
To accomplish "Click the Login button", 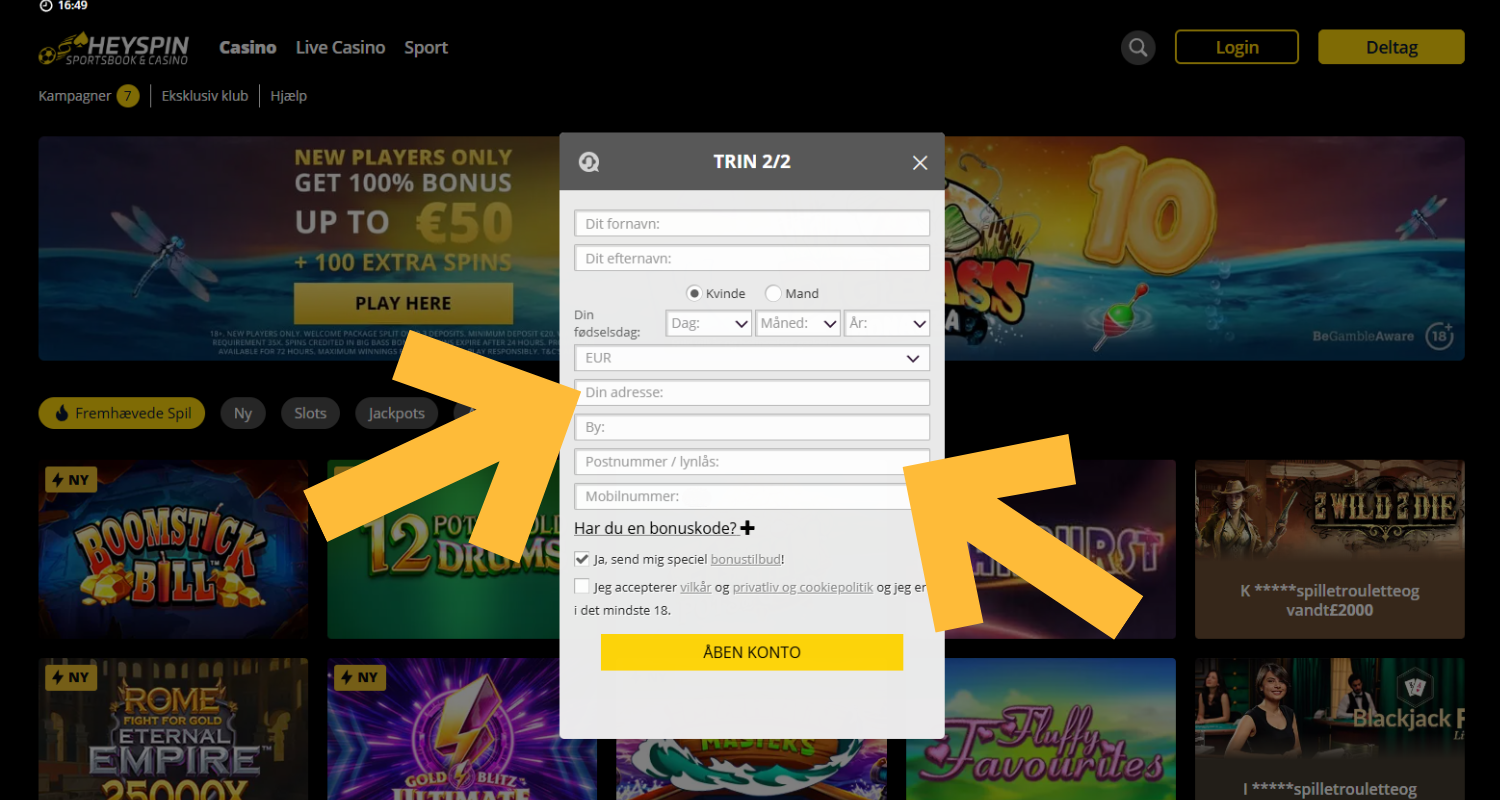I will tap(1237, 47).
